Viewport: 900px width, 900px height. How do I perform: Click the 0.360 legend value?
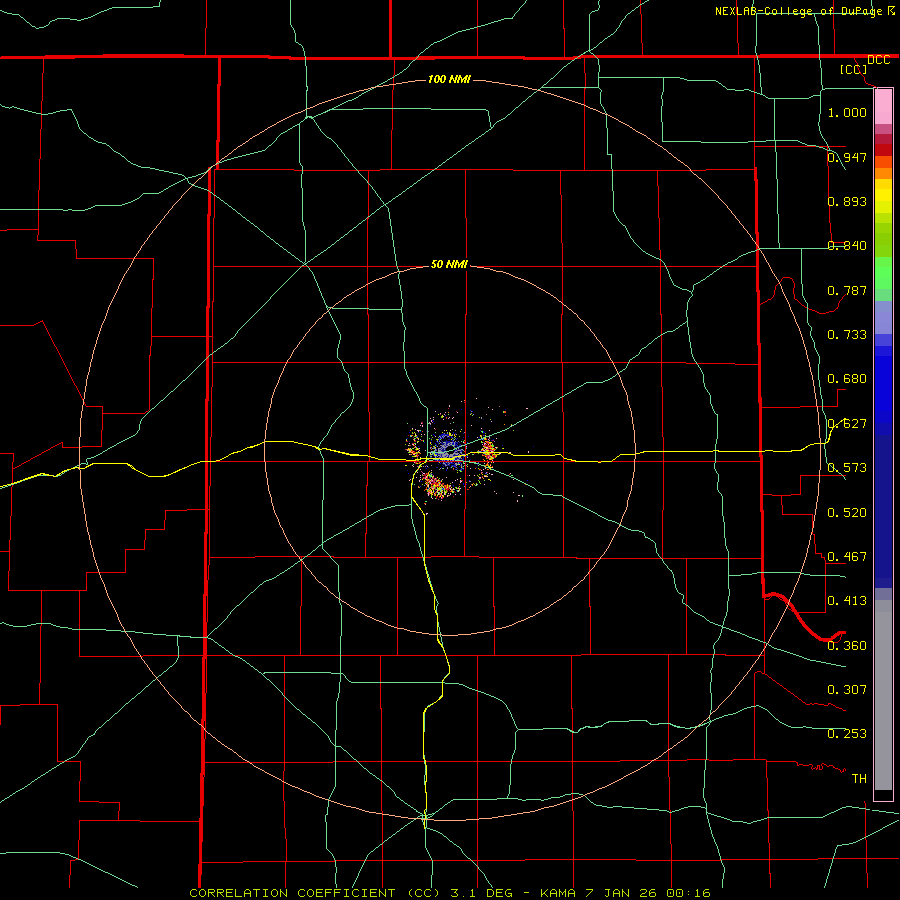click(847, 645)
